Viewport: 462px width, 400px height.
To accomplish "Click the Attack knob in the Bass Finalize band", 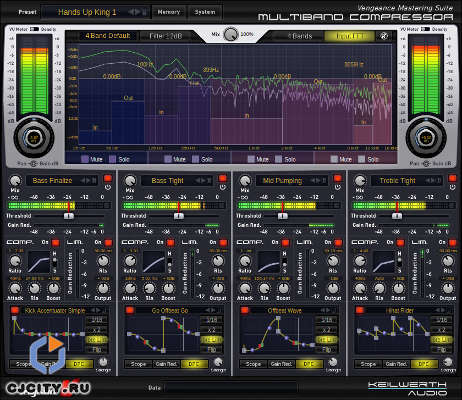I will coord(15,289).
